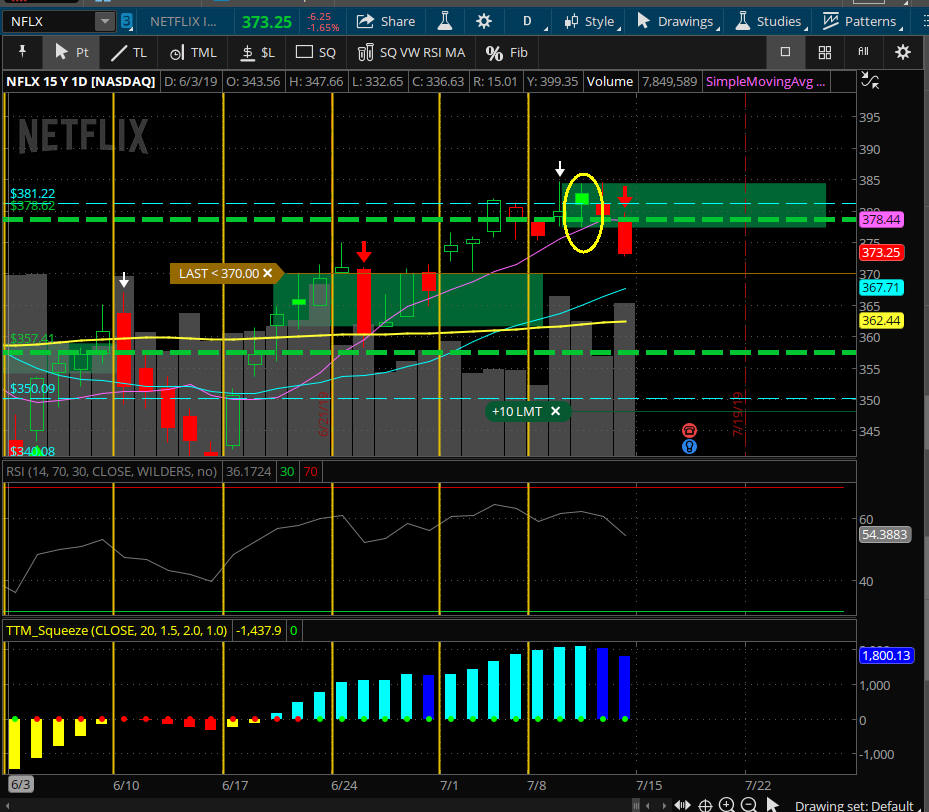Select the TL trendline tool
This screenshot has height=812, width=929.
pyautogui.click(x=128, y=52)
